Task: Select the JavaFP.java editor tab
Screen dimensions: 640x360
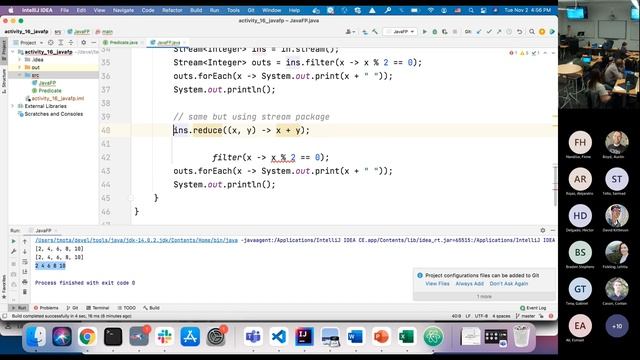Action: click(168, 42)
